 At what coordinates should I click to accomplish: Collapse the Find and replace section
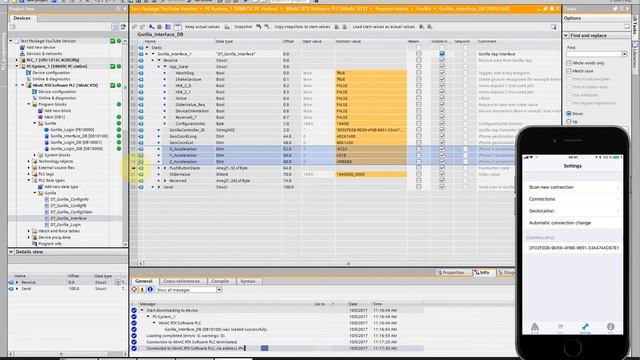(566, 36)
